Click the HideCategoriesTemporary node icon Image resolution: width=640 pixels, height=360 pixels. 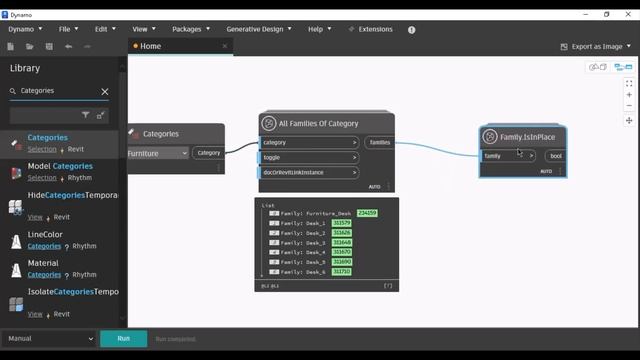16,207
